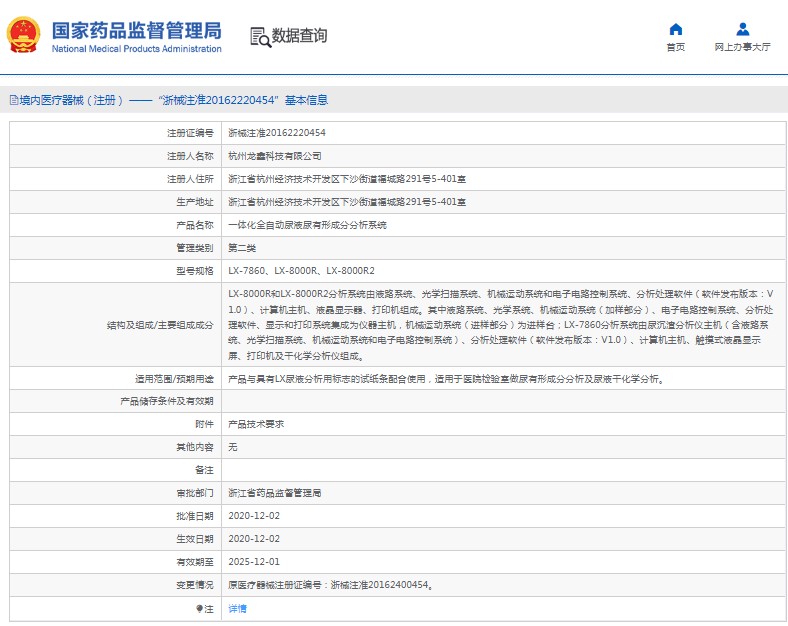Click the document icon before 境内医疗器械
788x626 pixels.
[x=13, y=100]
